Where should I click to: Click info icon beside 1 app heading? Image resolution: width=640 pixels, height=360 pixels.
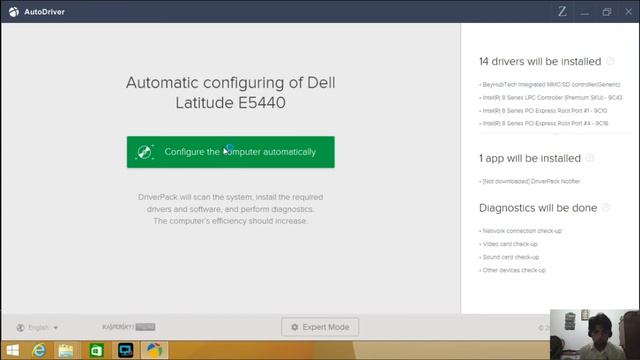(590, 158)
